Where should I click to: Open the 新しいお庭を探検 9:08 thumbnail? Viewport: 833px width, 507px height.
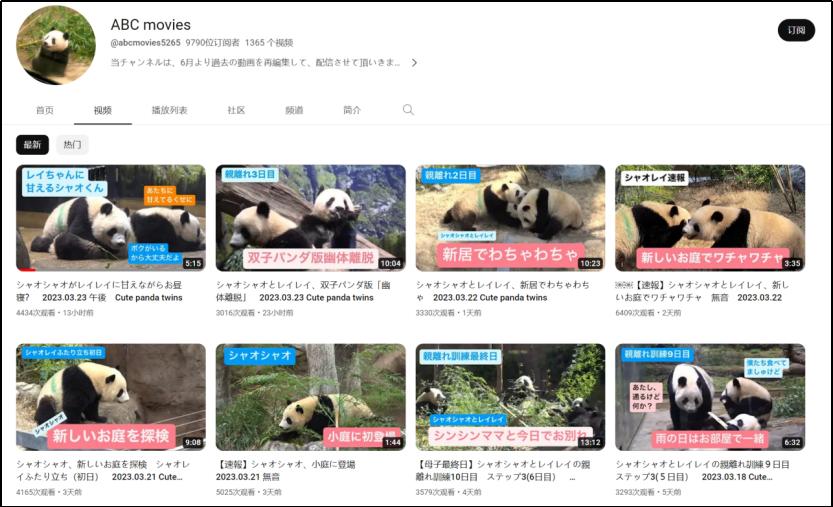pyautogui.click(x=111, y=397)
